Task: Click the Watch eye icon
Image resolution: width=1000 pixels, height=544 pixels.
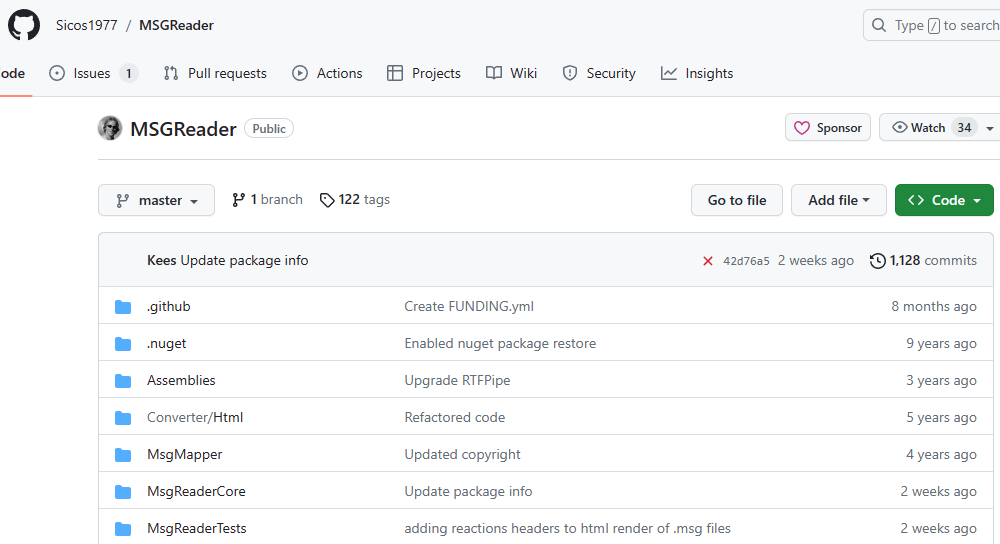Action: pyautogui.click(x=899, y=128)
